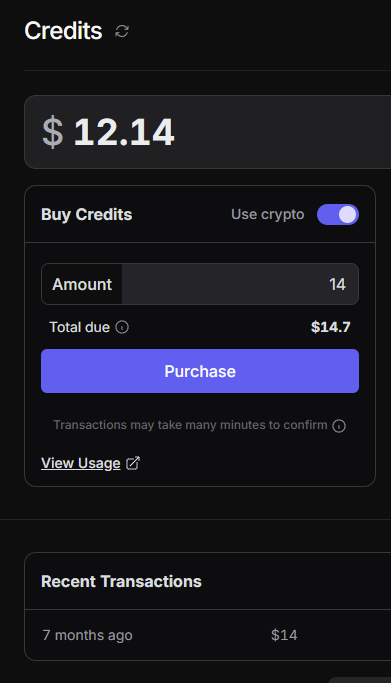
Task: Click the Purchase button
Action: coord(200,371)
